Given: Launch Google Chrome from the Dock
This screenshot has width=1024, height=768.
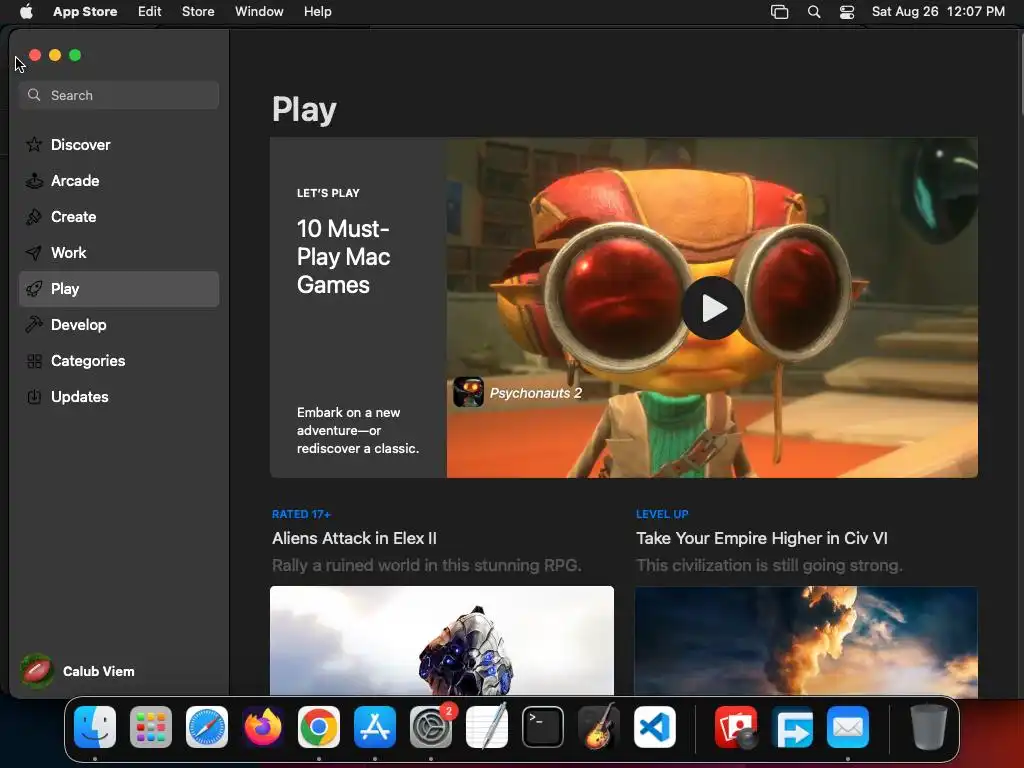Looking at the screenshot, I should pyautogui.click(x=319, y=727).
